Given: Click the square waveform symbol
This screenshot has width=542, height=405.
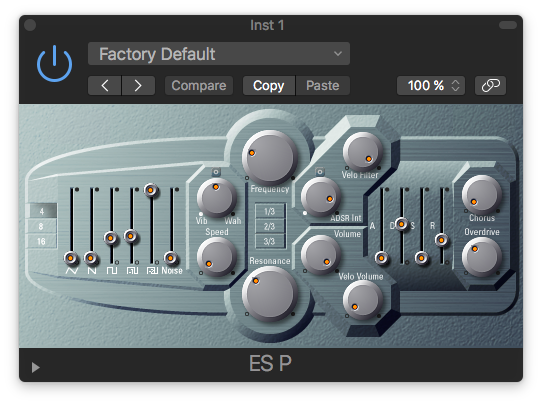Looking at the screenshot, I should 112,271.
